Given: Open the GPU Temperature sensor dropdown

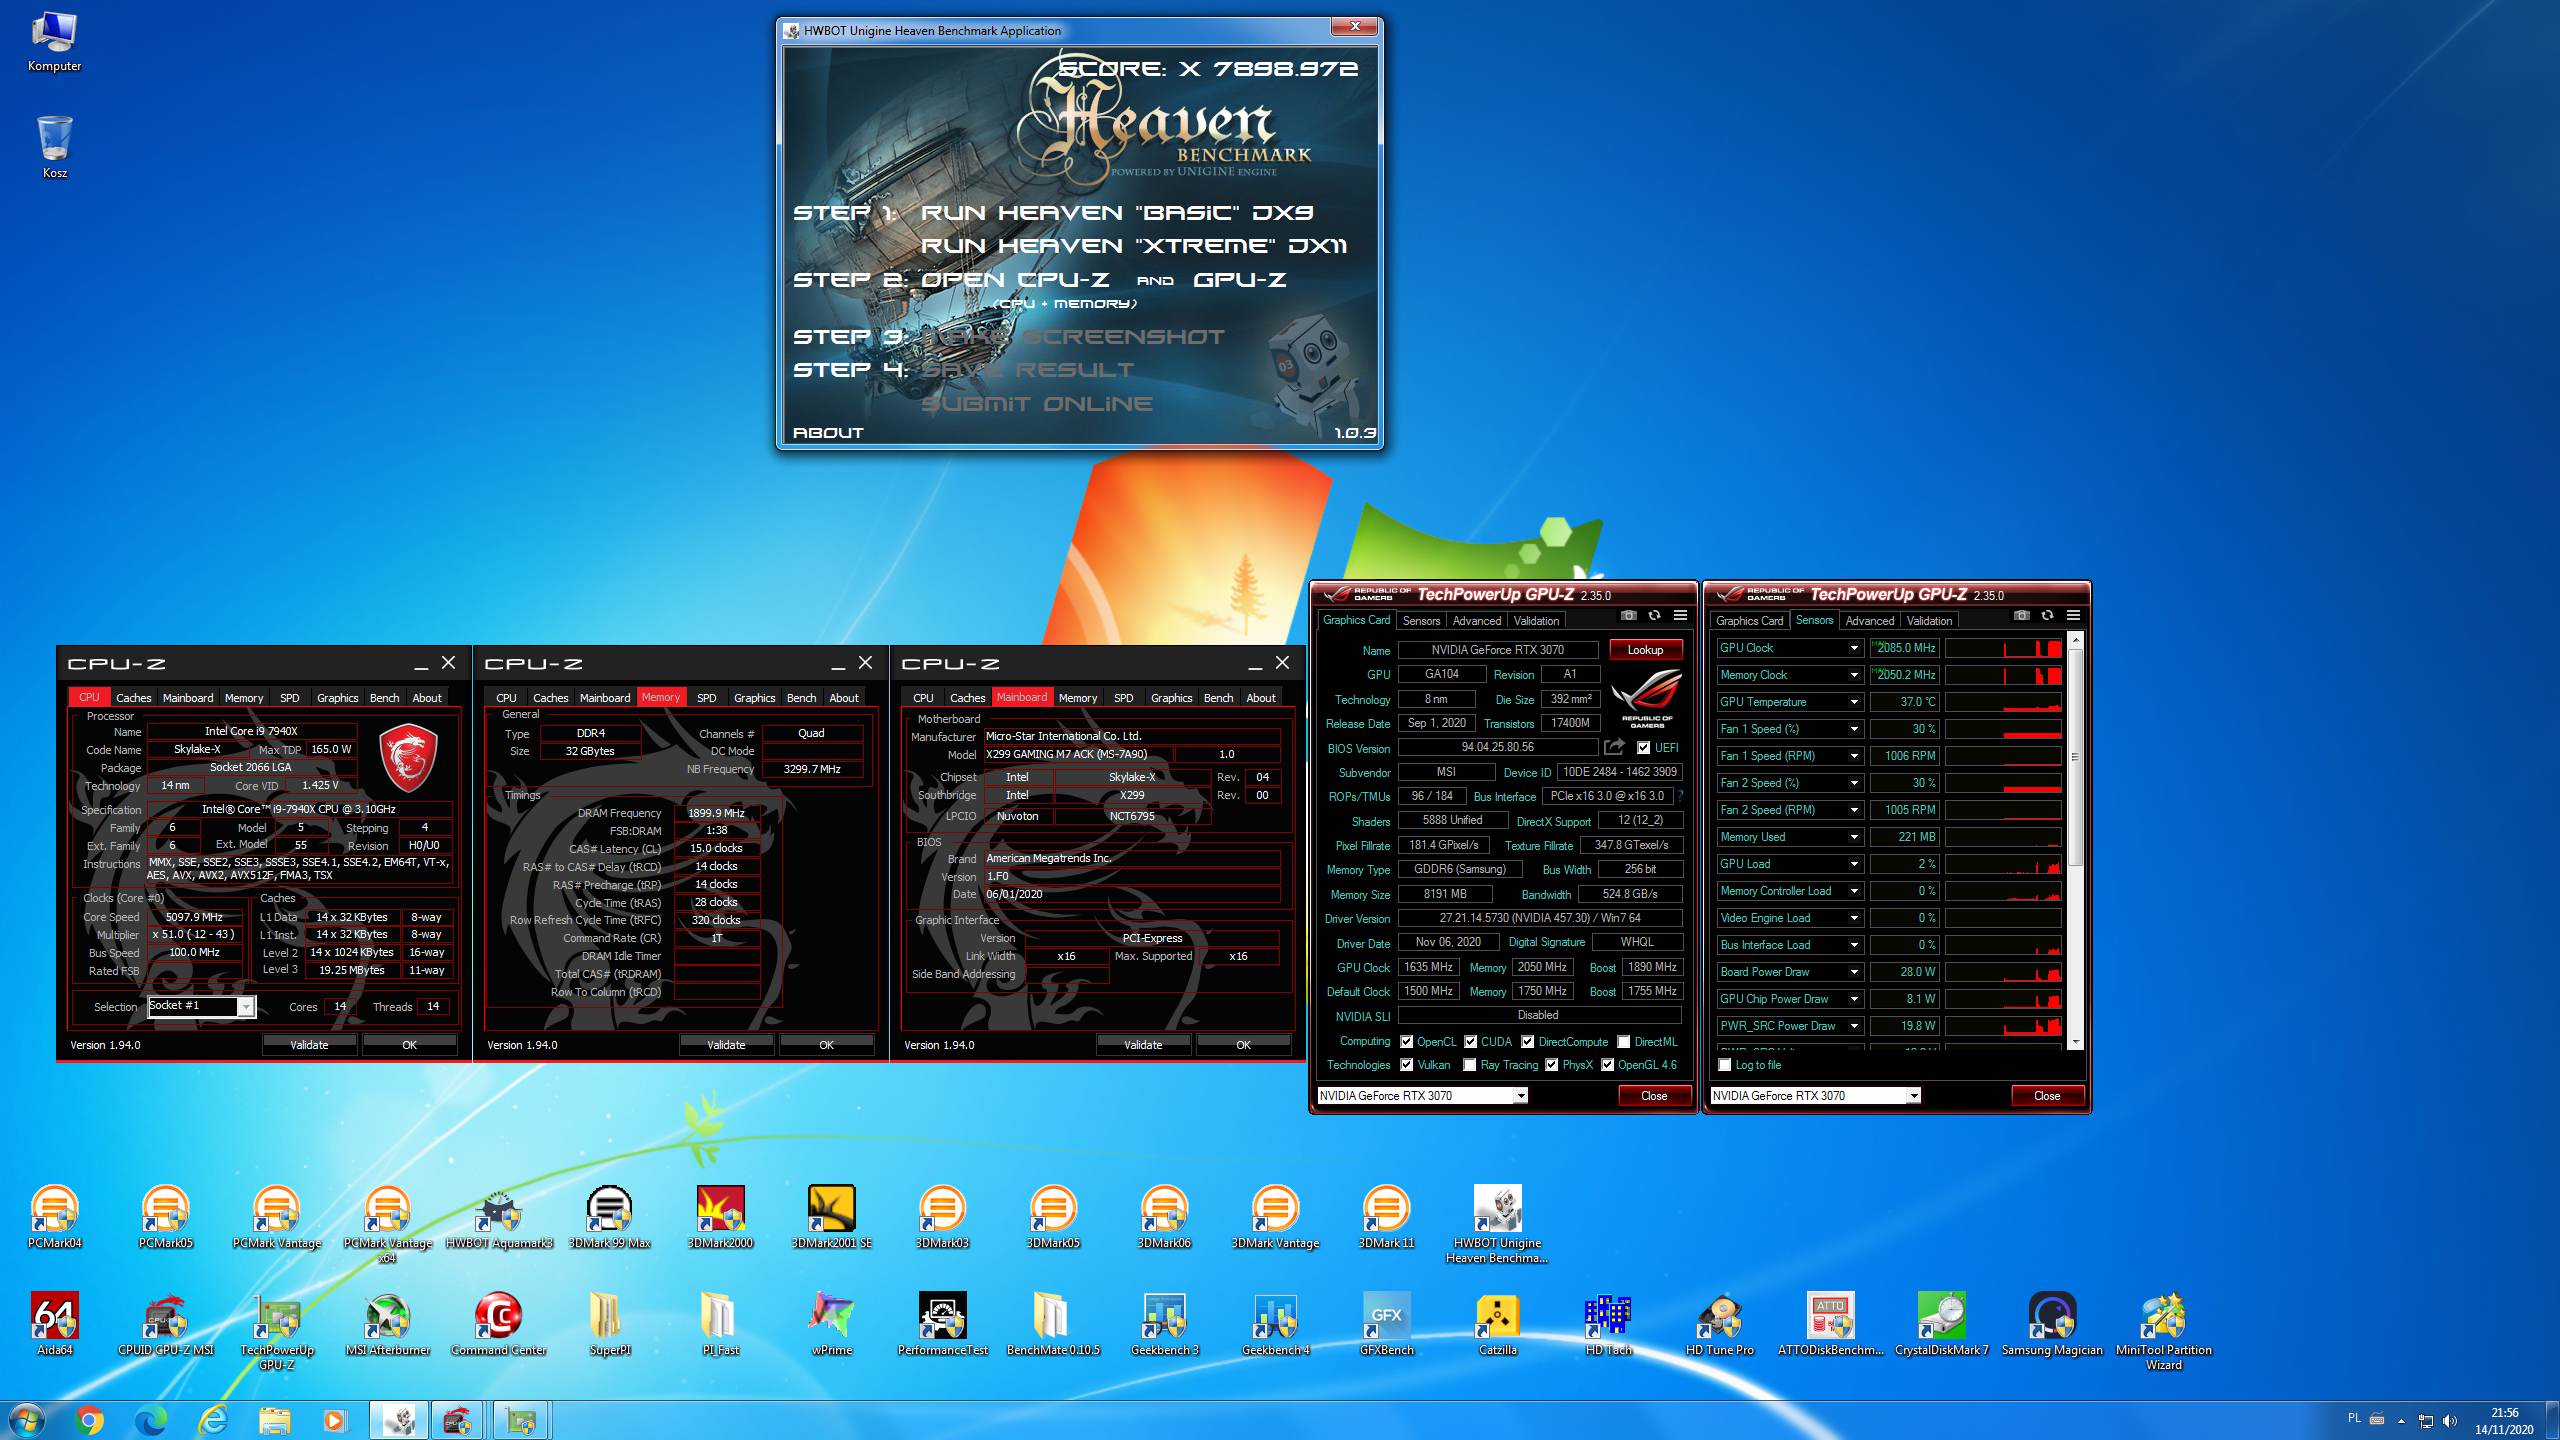Looking at the screenshot, I should (x=1853, y=702).
